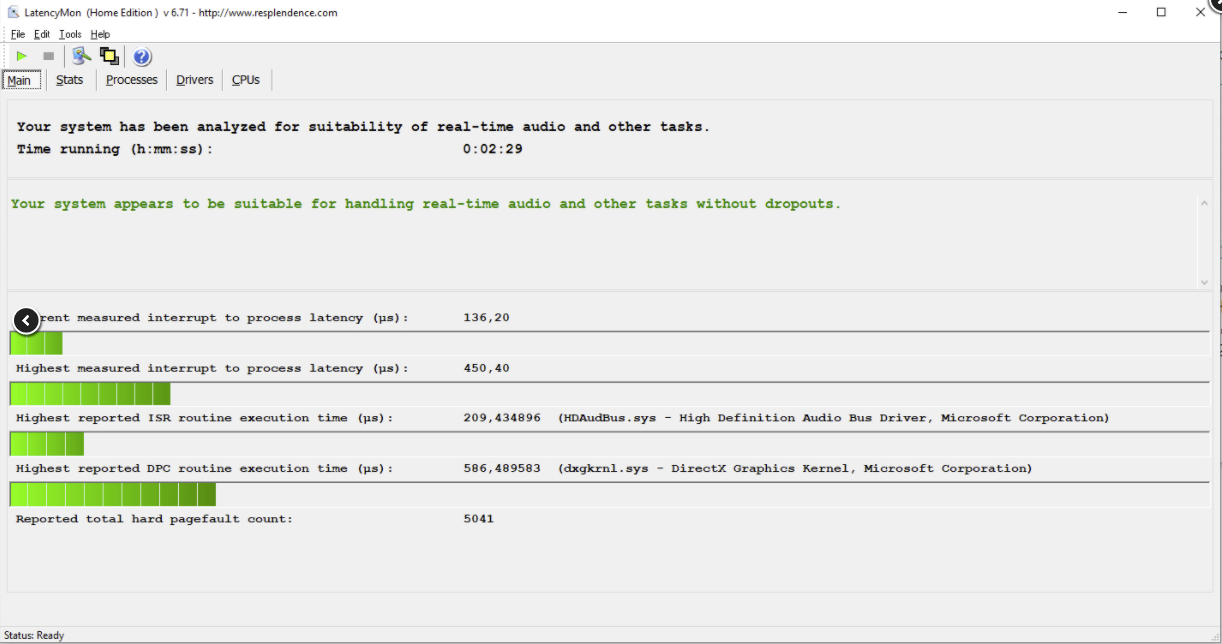Click 'Highest reported DPC routine execution time' label

click(205, 468)
